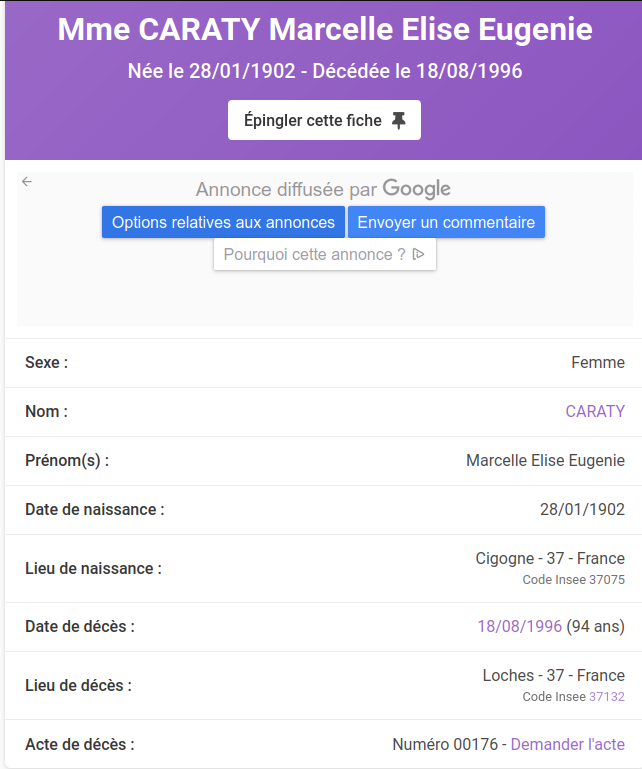The height and width of the screenshot is (769, 642).
Task: Open the CARATY surname link
Action: [x=595, y=411]
